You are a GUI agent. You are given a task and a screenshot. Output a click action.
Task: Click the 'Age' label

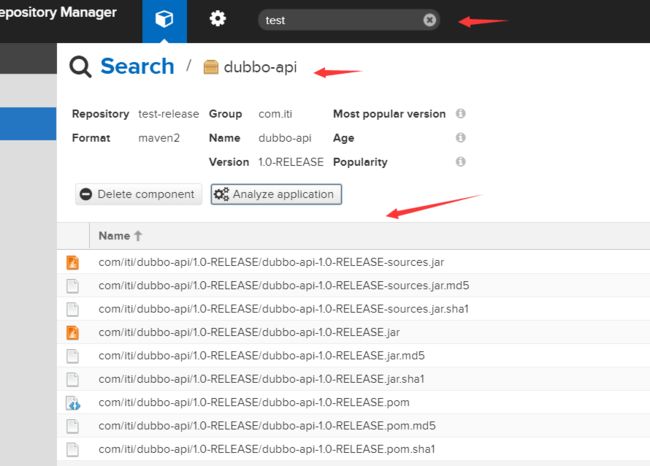coord(344,138)
